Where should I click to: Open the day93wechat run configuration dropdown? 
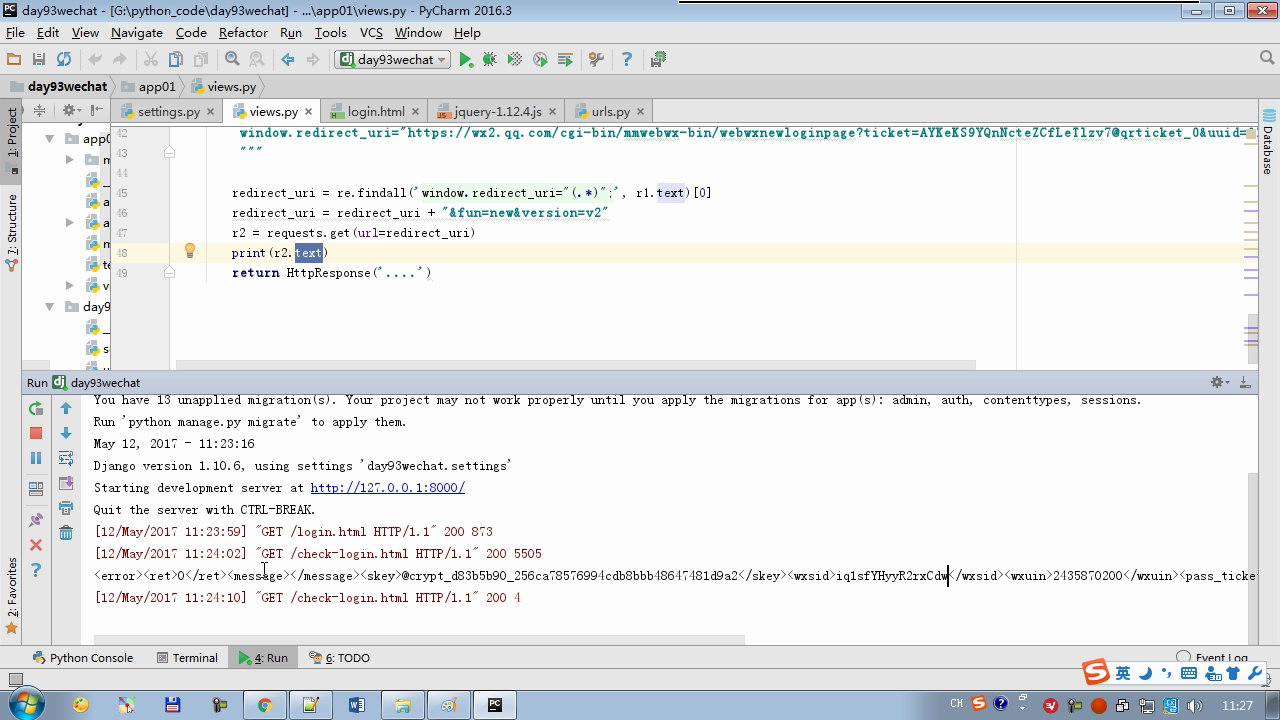pos(393,60)
